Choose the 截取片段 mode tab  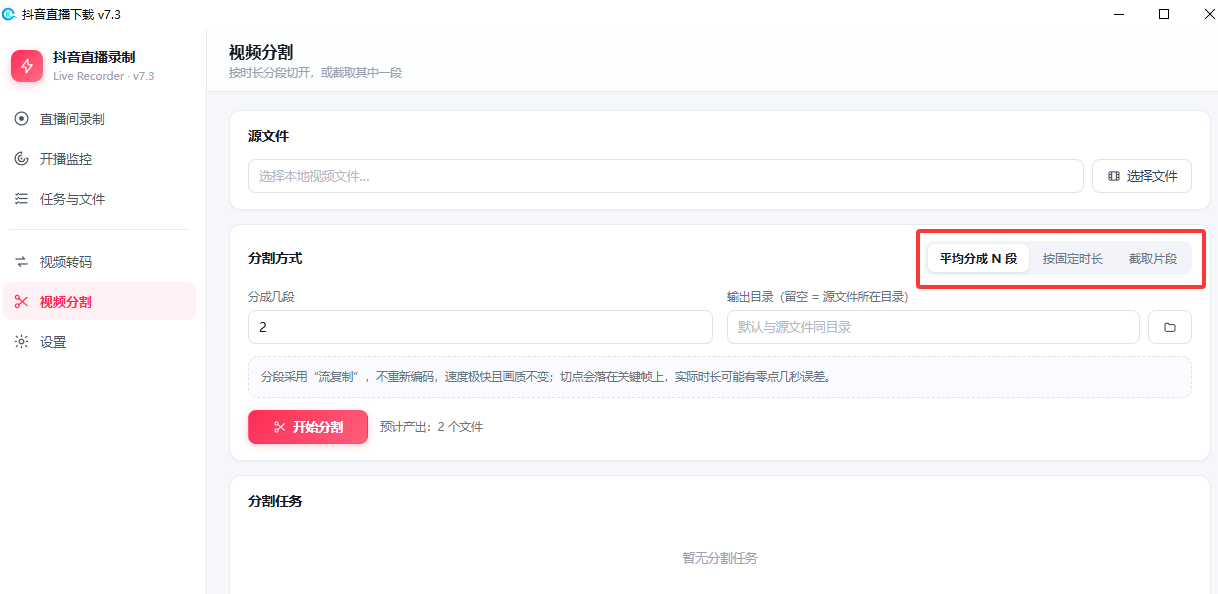click(1153, 258)
